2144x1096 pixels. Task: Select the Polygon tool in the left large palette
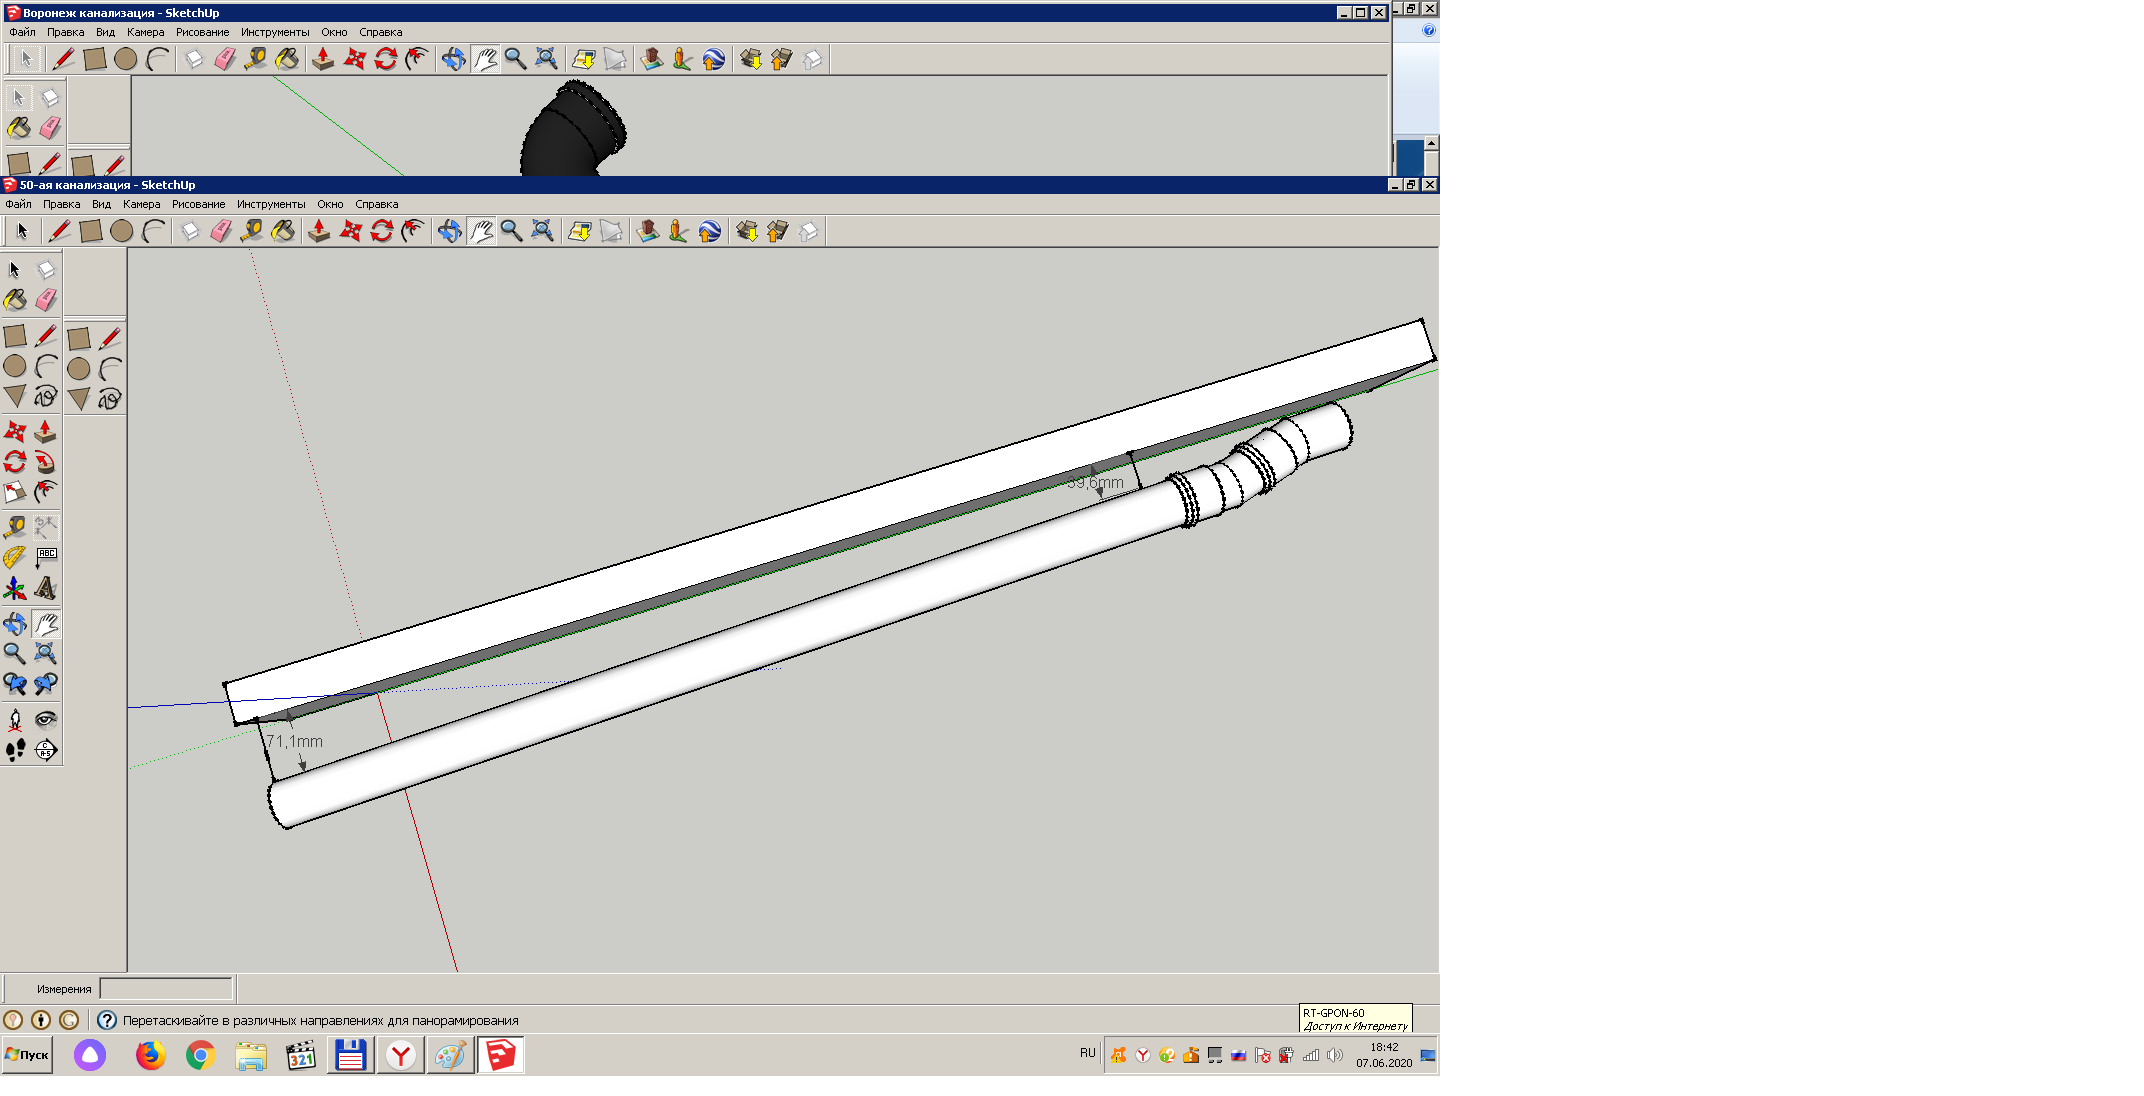click(15, 397)
